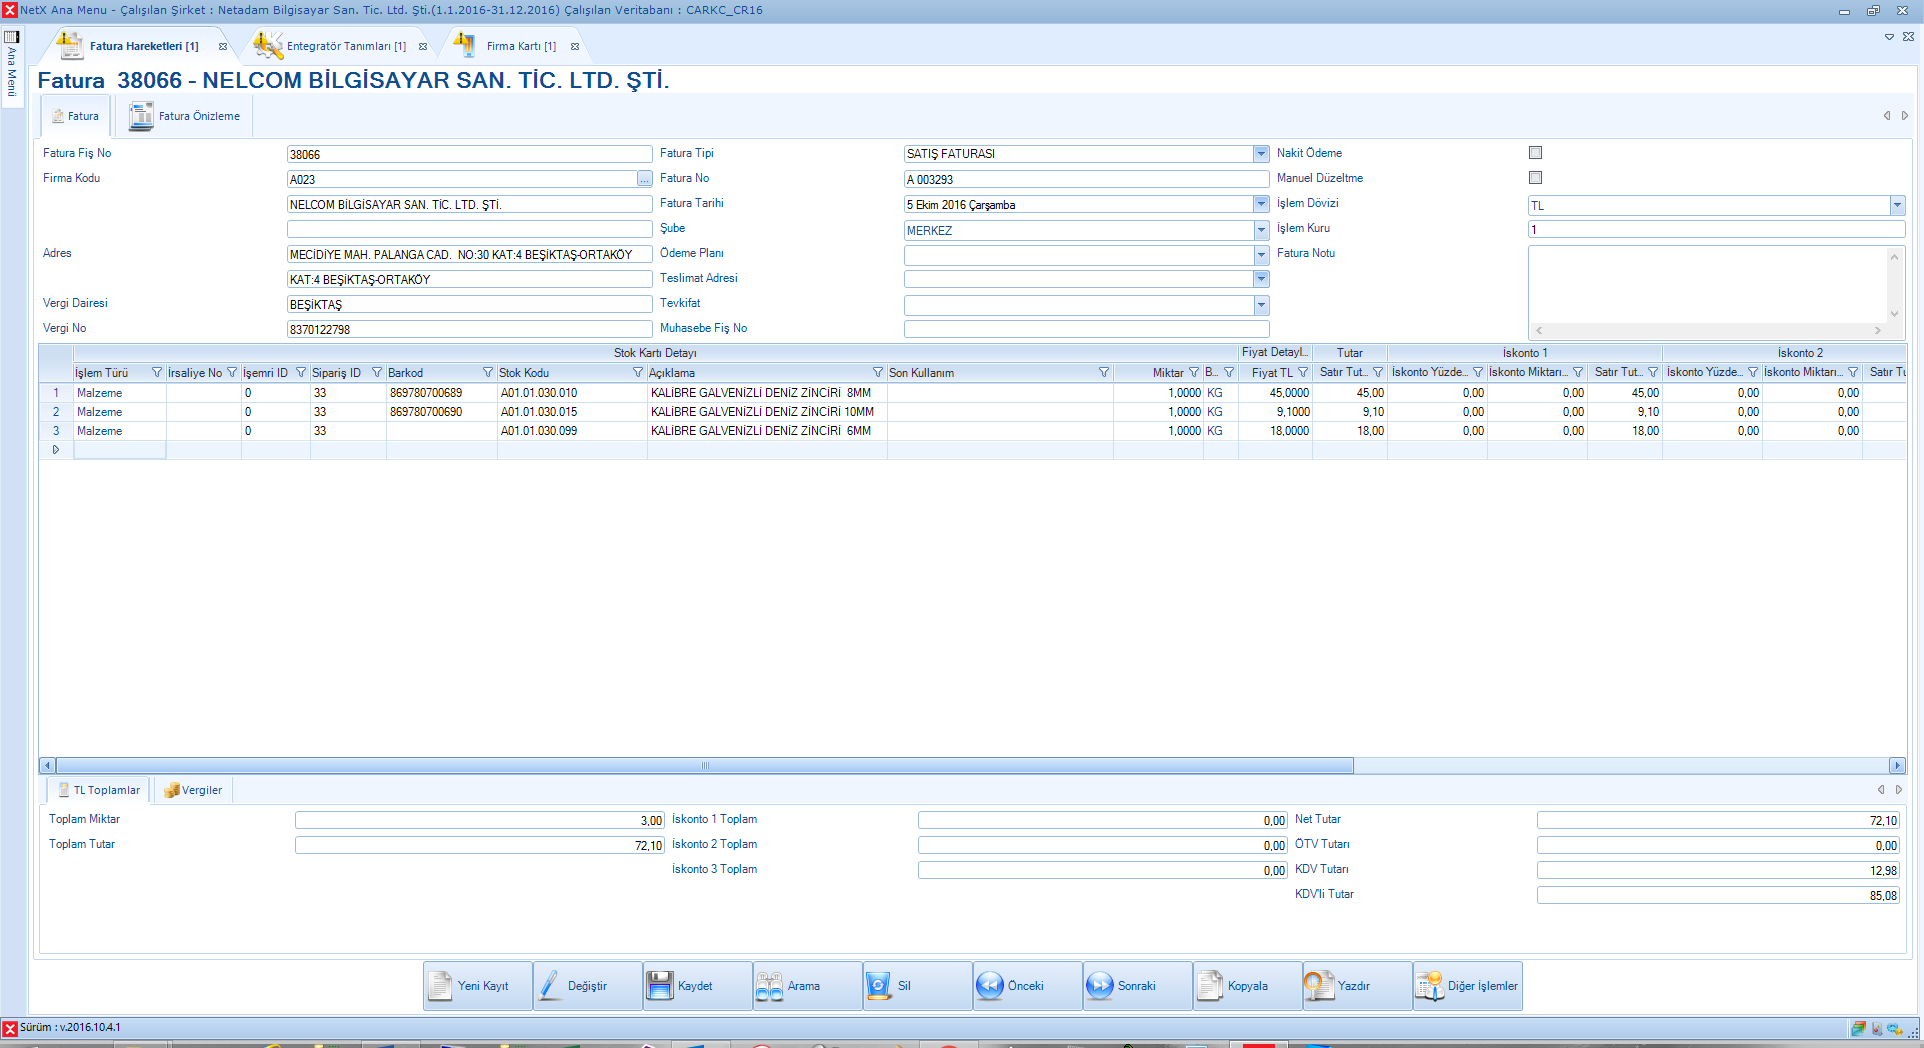Open the İşlem Türü column filter
Image resolution: width=1924 pixels, height=1048 pixels.
point(157,373)
